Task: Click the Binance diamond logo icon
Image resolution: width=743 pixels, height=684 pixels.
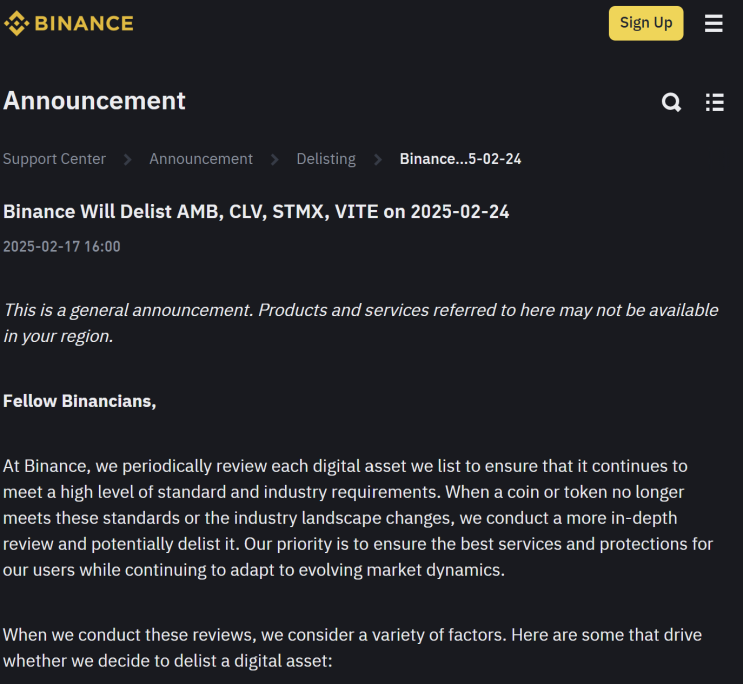Action: [x=16, y=23]
